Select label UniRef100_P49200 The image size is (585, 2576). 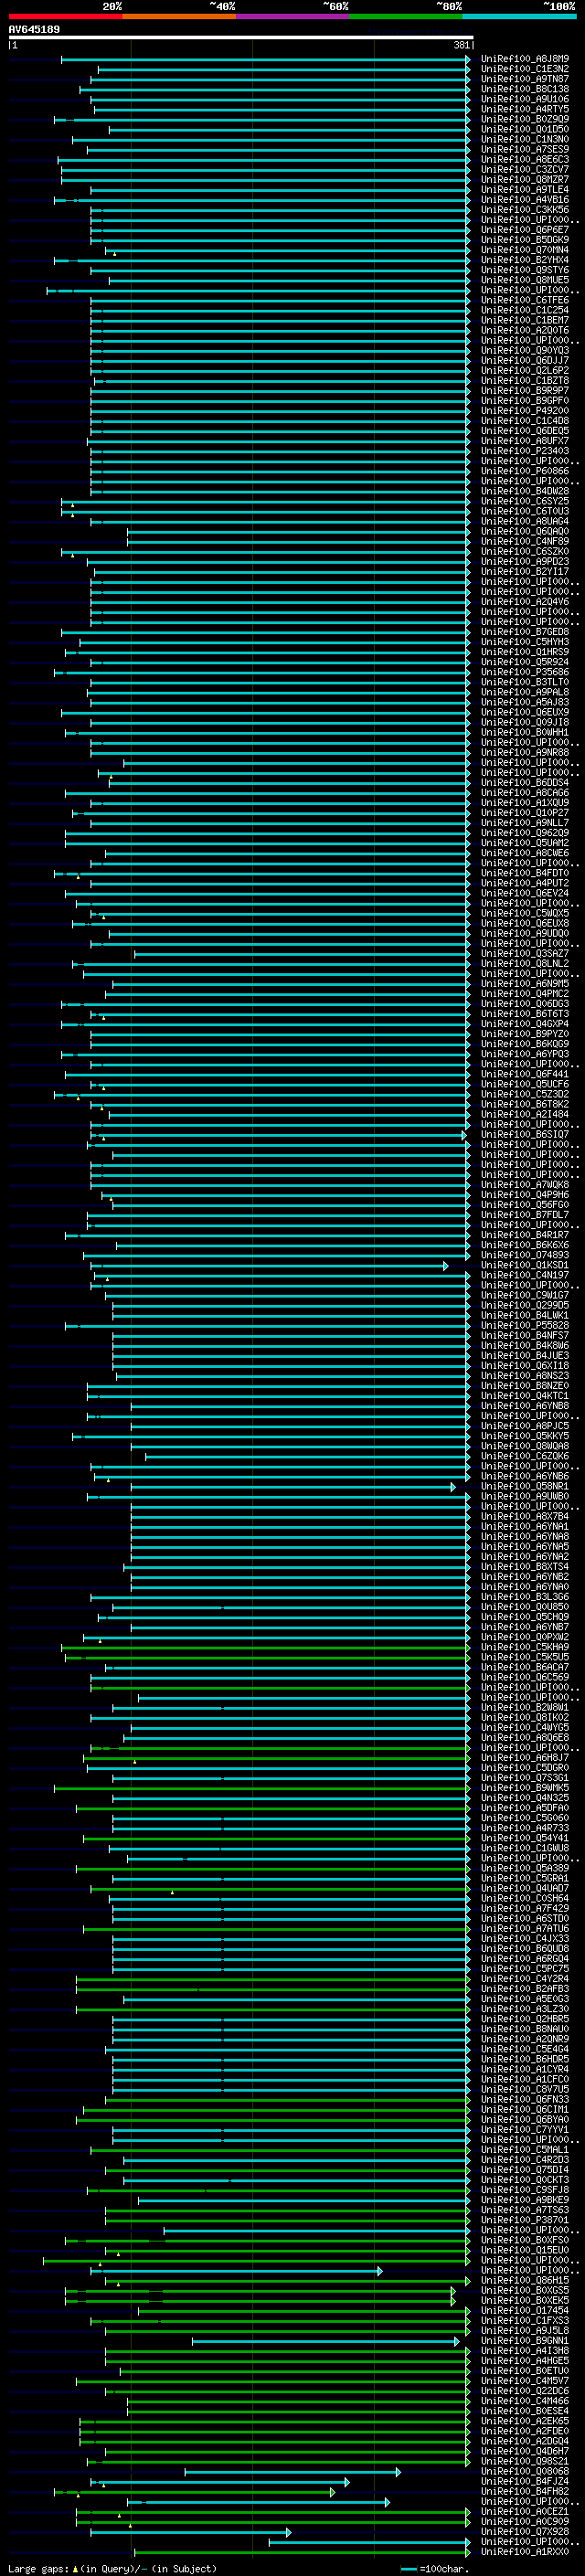(x=524, y=410)
